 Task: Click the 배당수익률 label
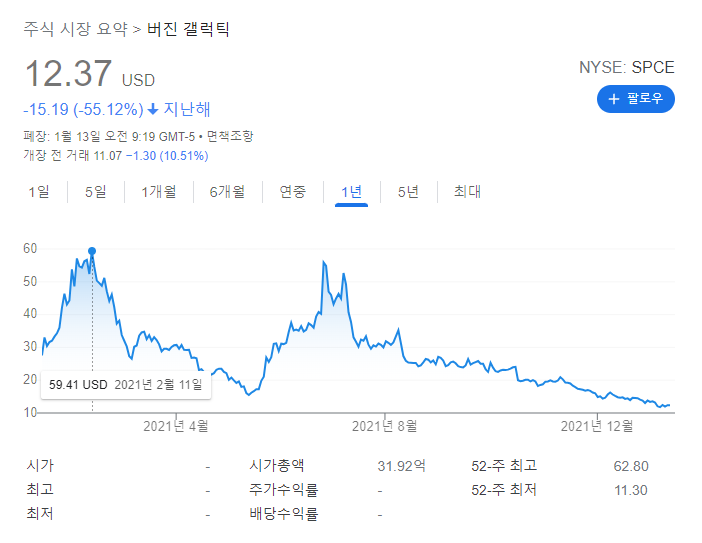coord(283,513)
